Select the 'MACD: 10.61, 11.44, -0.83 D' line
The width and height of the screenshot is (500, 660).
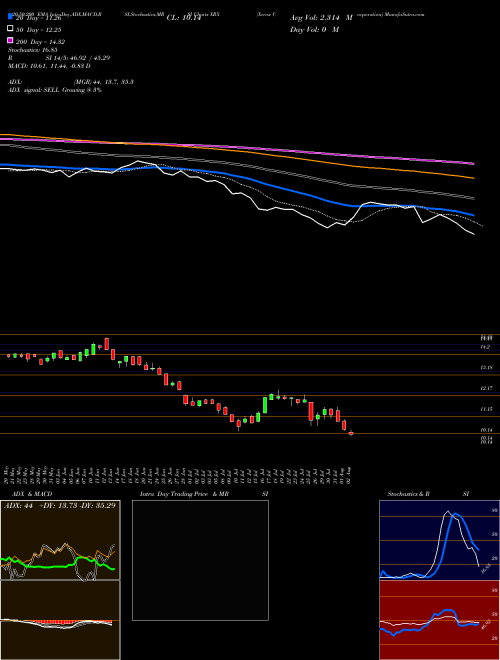49,66
